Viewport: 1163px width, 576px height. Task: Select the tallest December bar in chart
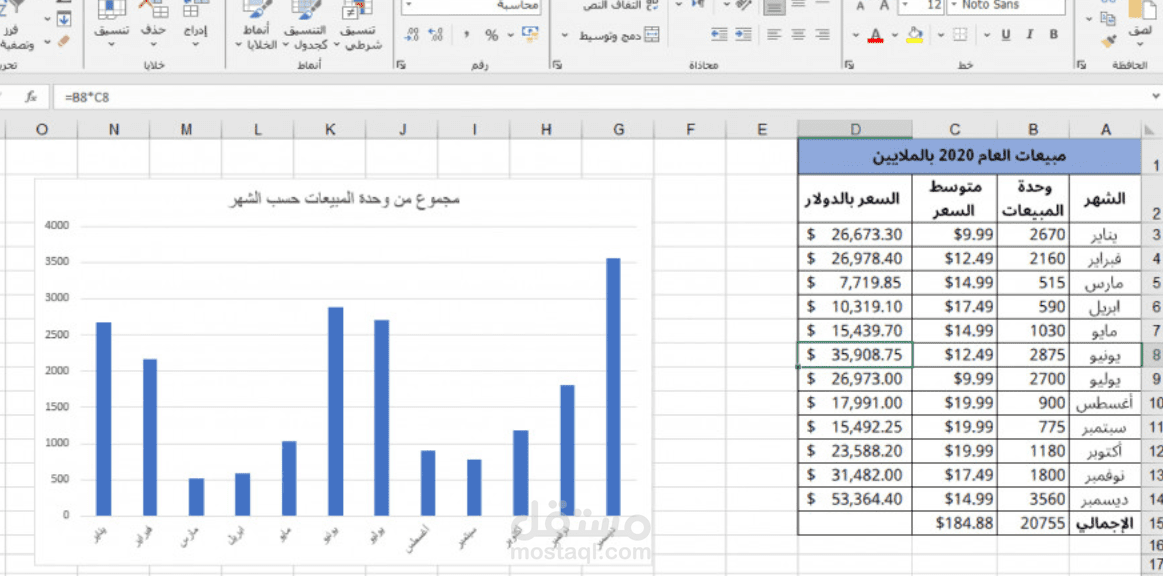point(613,386)
